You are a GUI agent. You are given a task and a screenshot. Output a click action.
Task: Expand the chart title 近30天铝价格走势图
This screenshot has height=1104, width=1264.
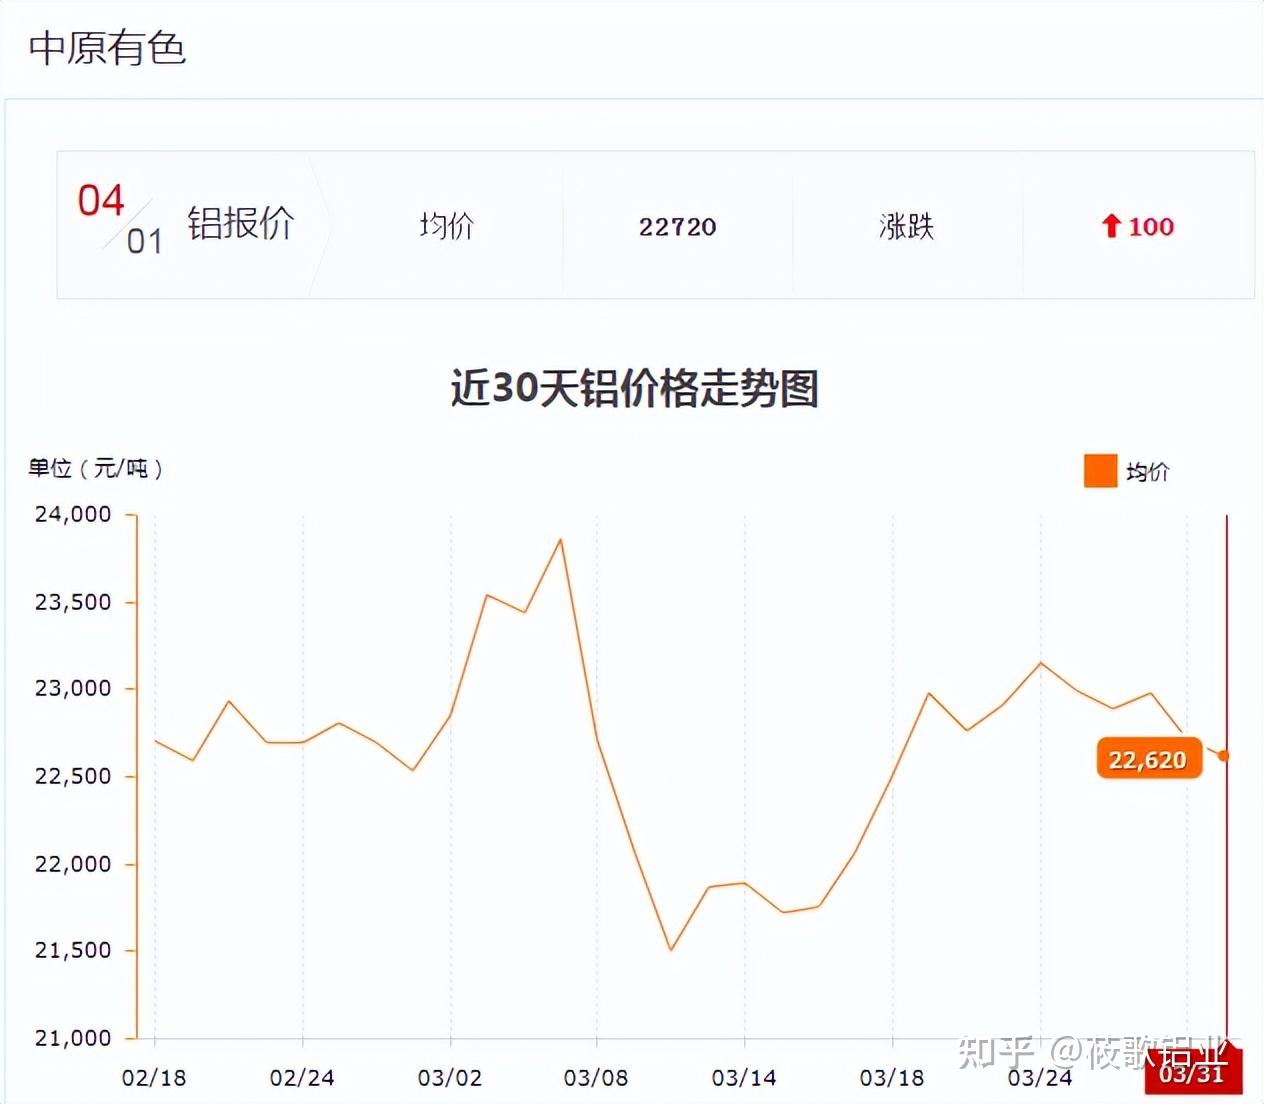click(x=632, y=390)
